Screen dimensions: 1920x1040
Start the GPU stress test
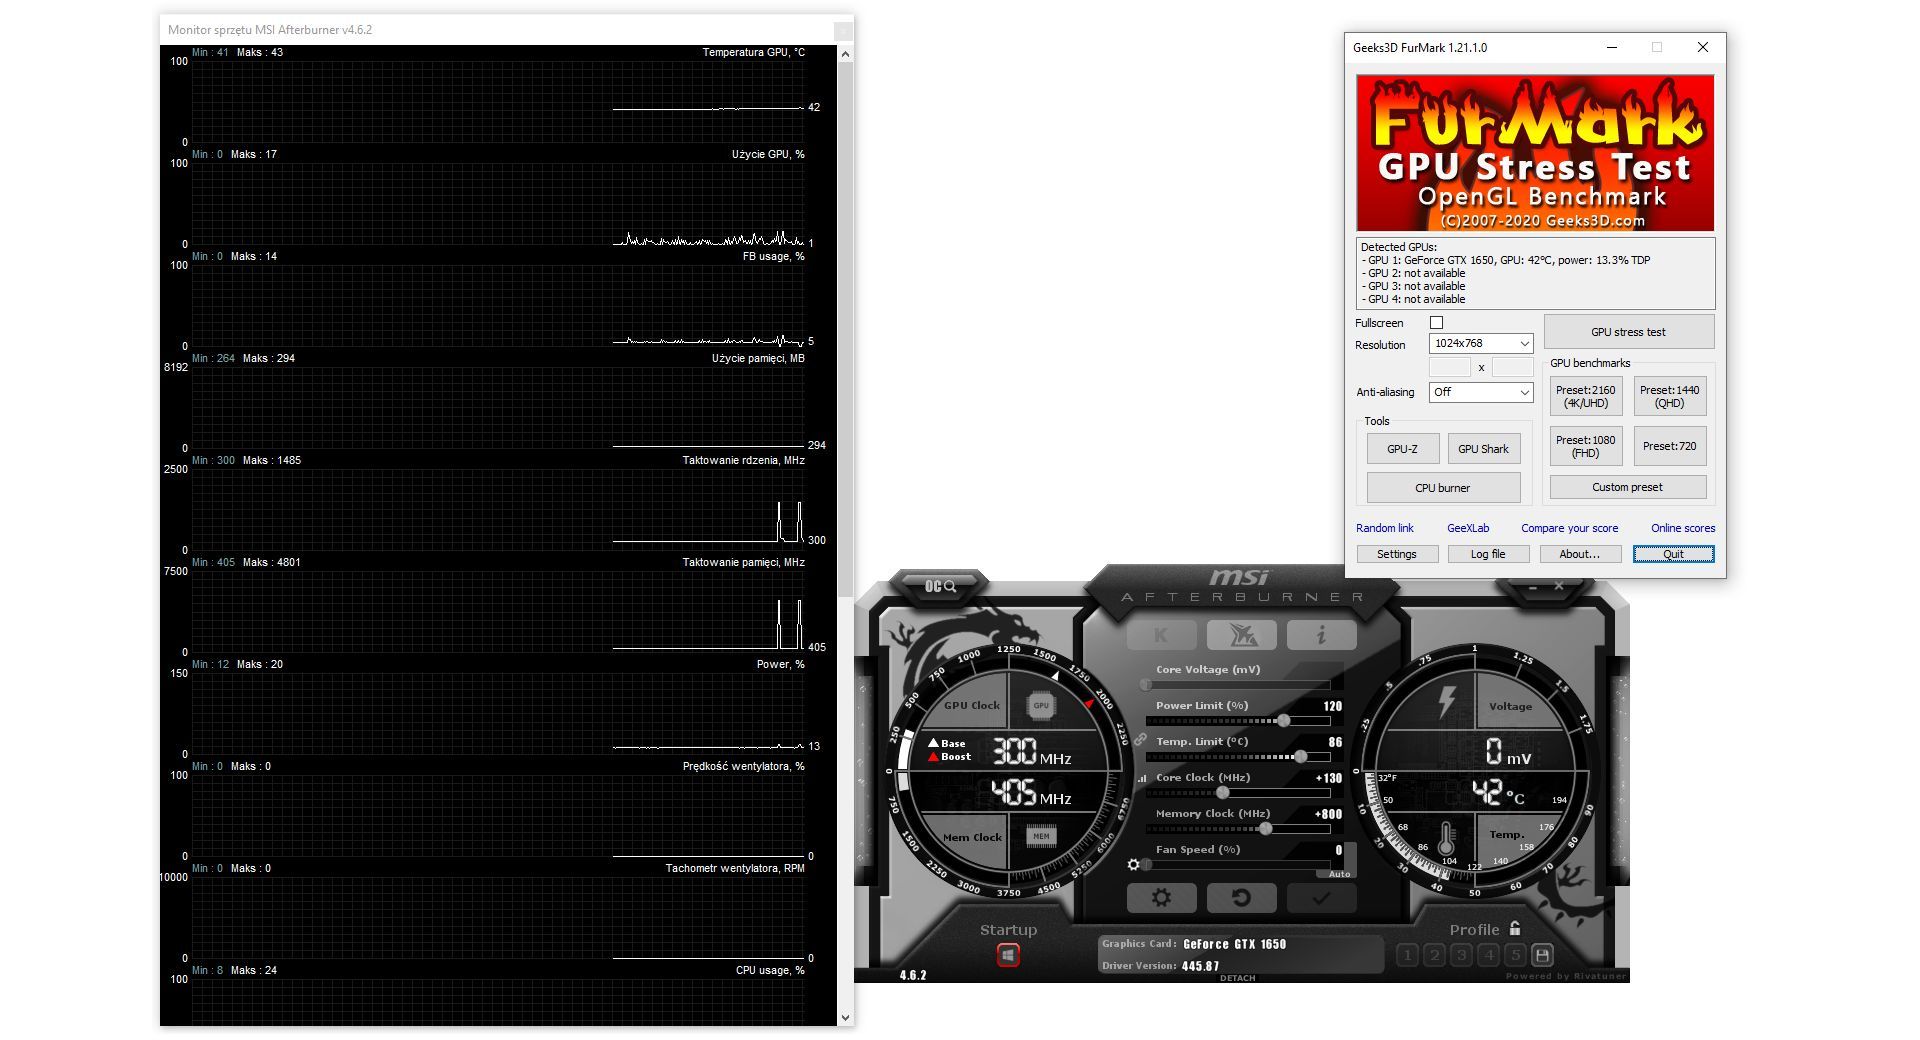[x=1628, y=332]
